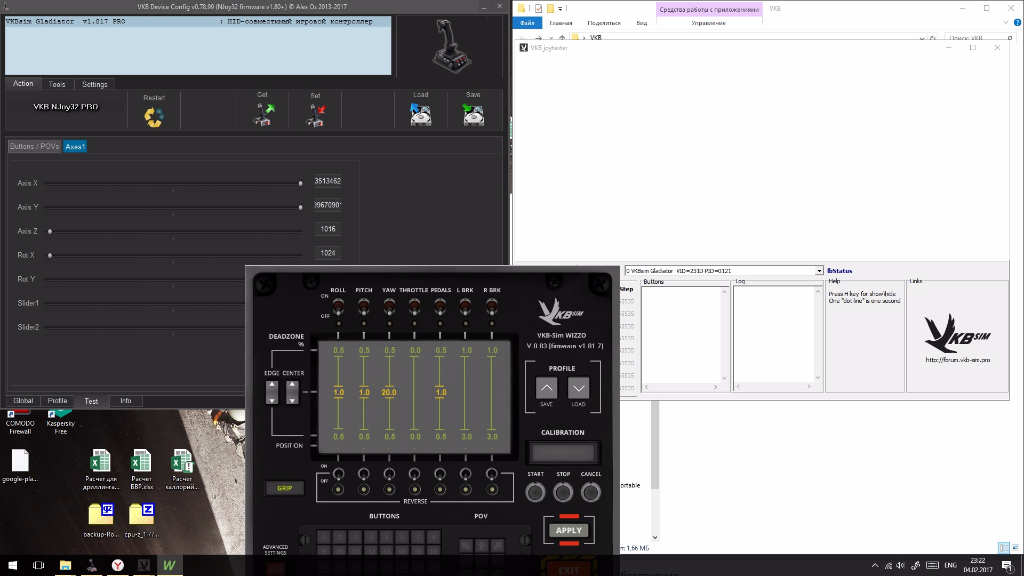Click the CENTER deadzone stepper

pyautogui.click(x=292, y=392)
